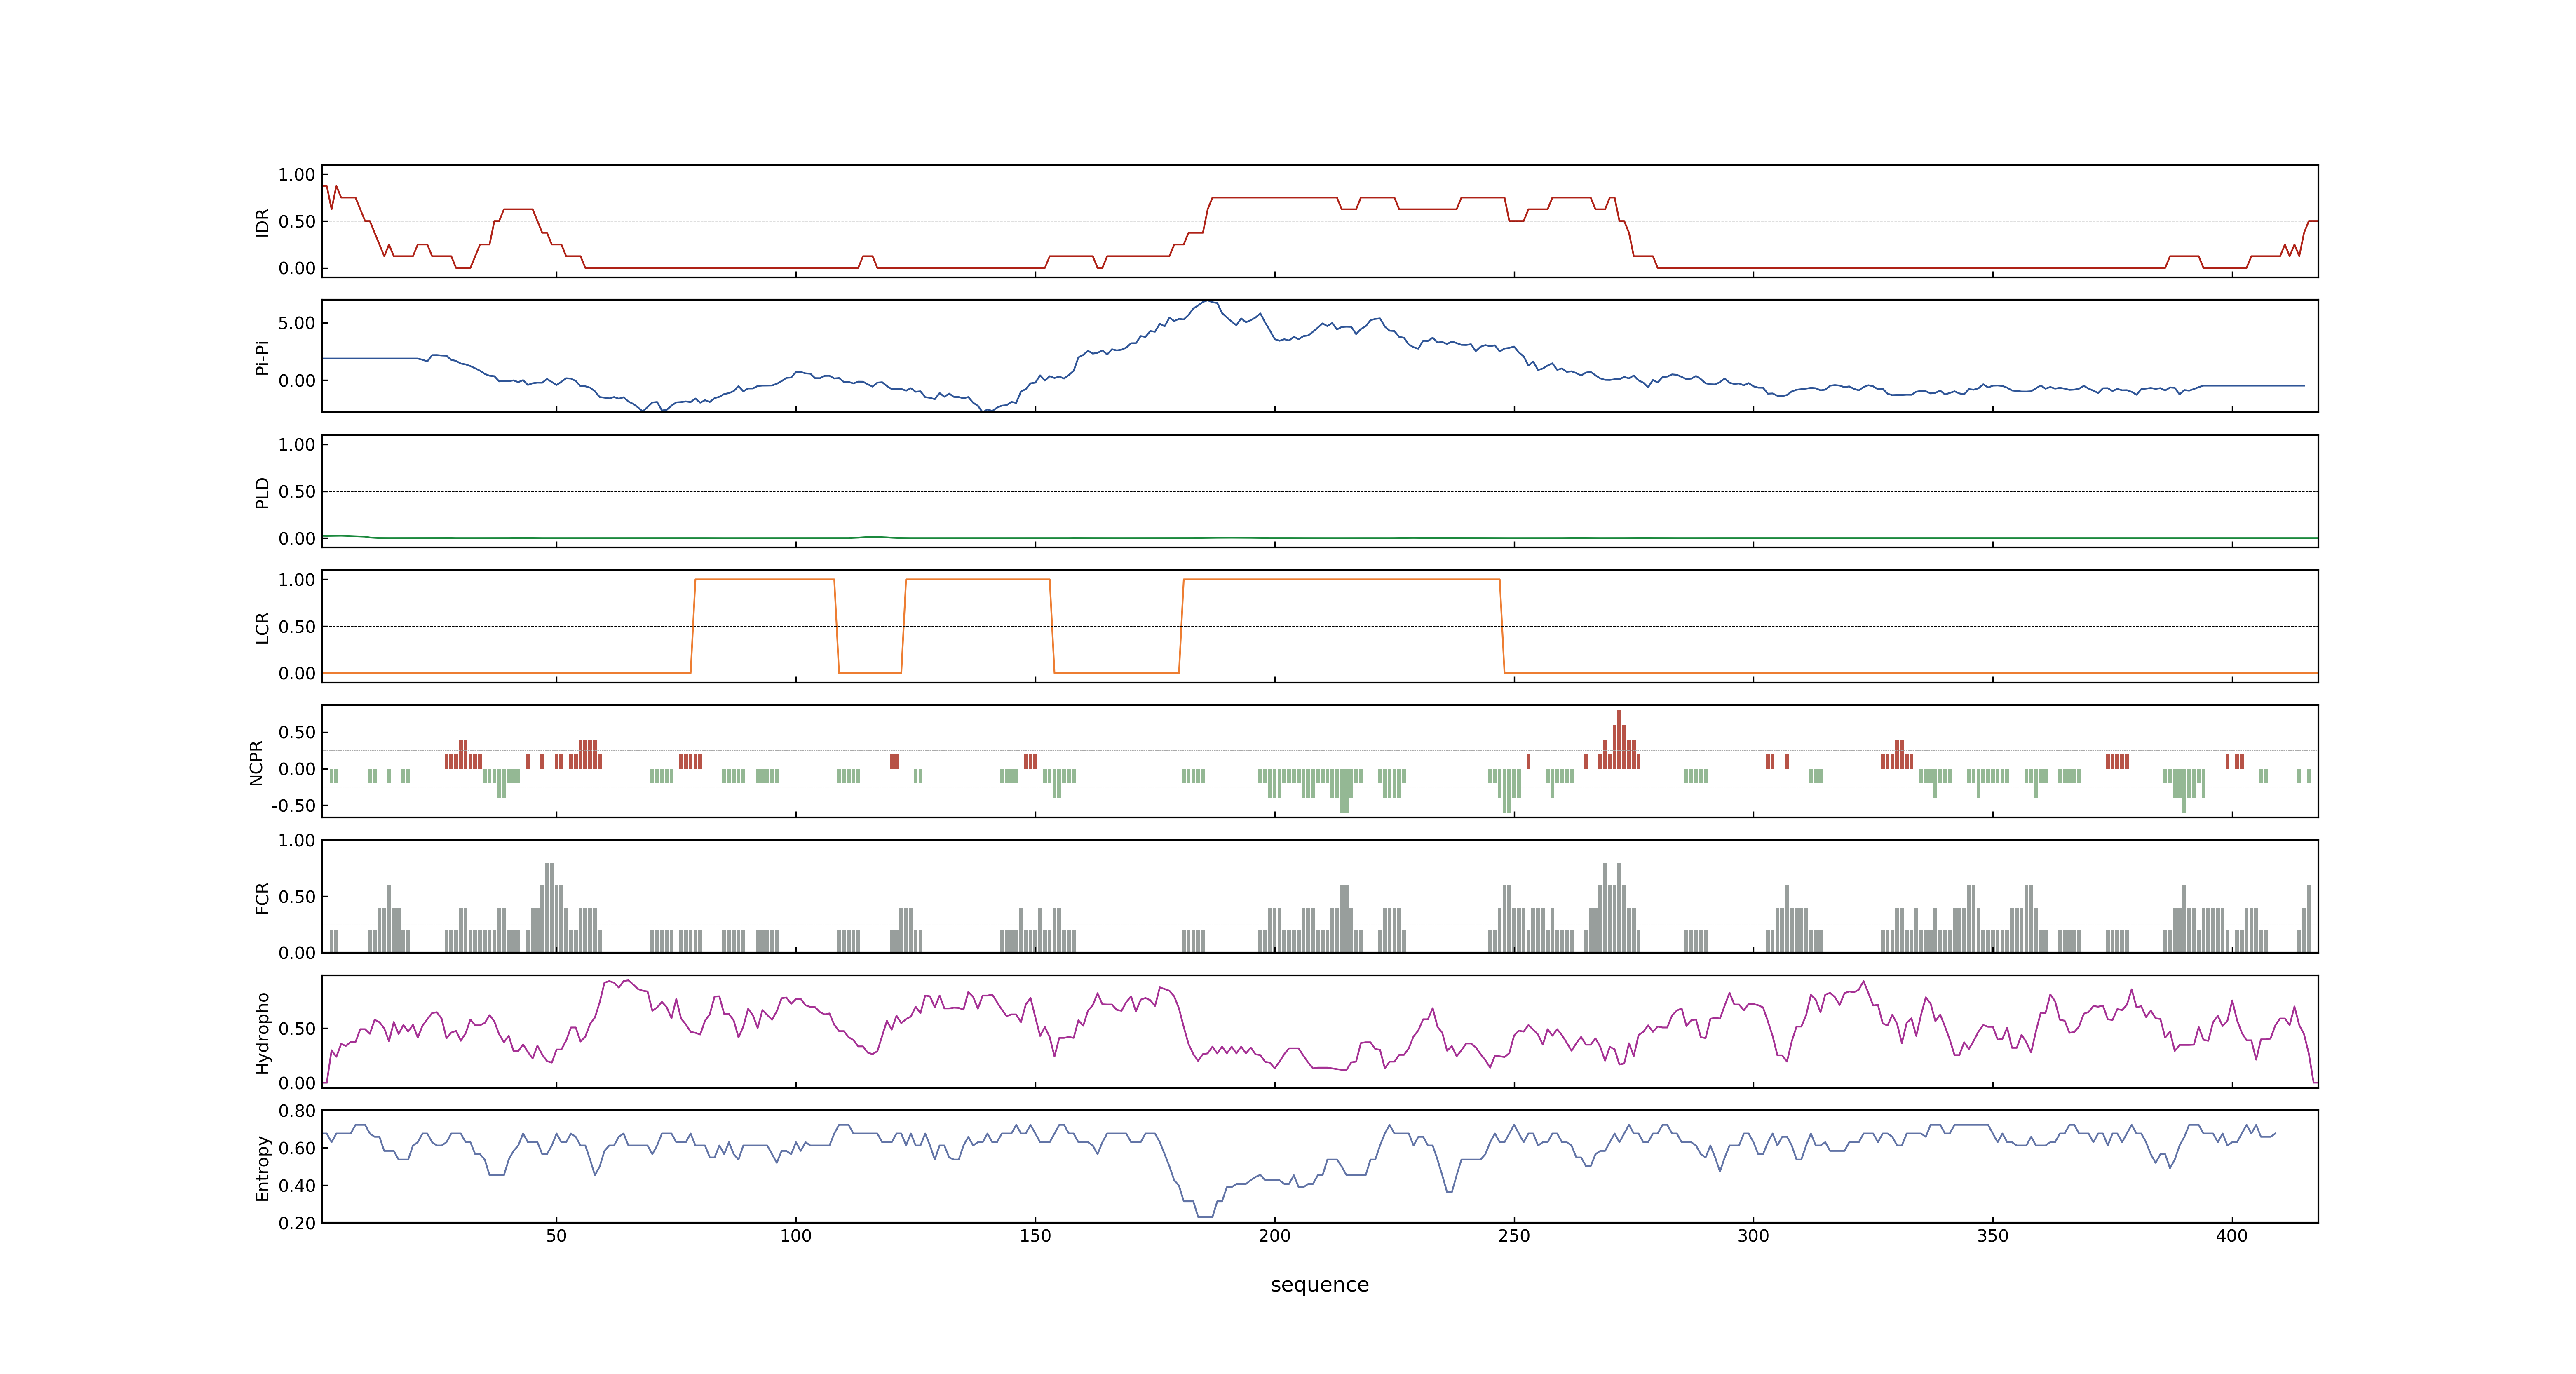The width and height of the screenshot is (2576, 1374).
Task: Click the IDR plateau near position 200
Action: 1274,198
